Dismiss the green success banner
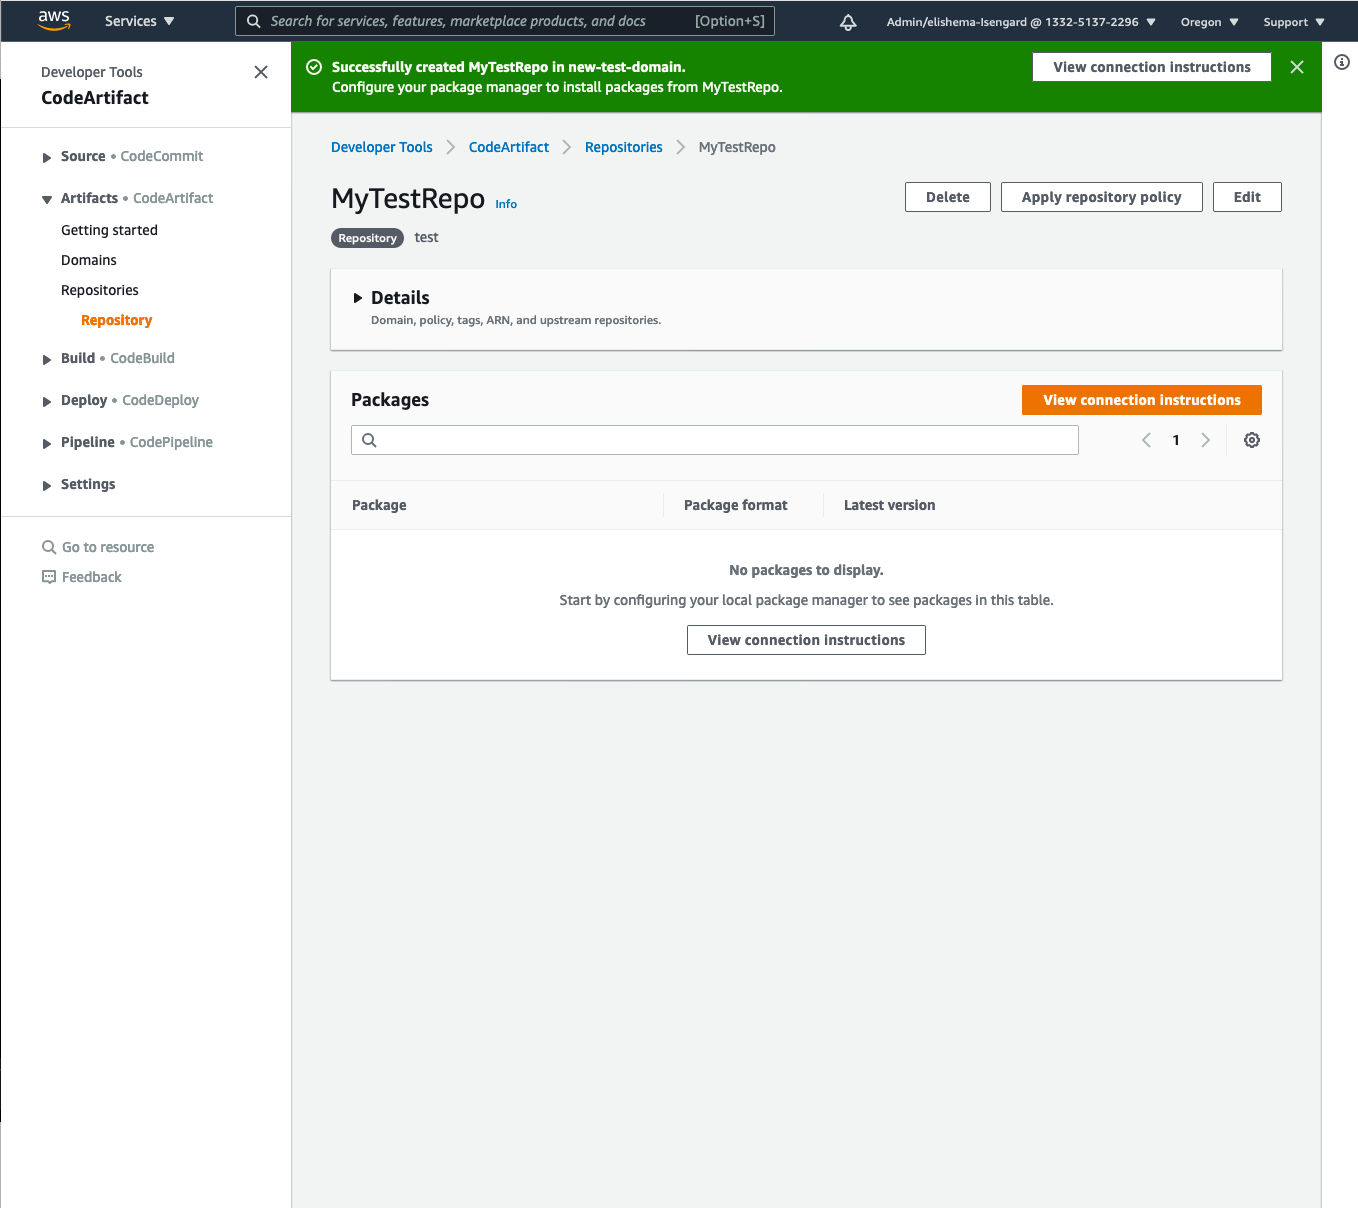The width and height of the screenshot is (1358, 1208). pyautogui.click(x=1297, y=67)
